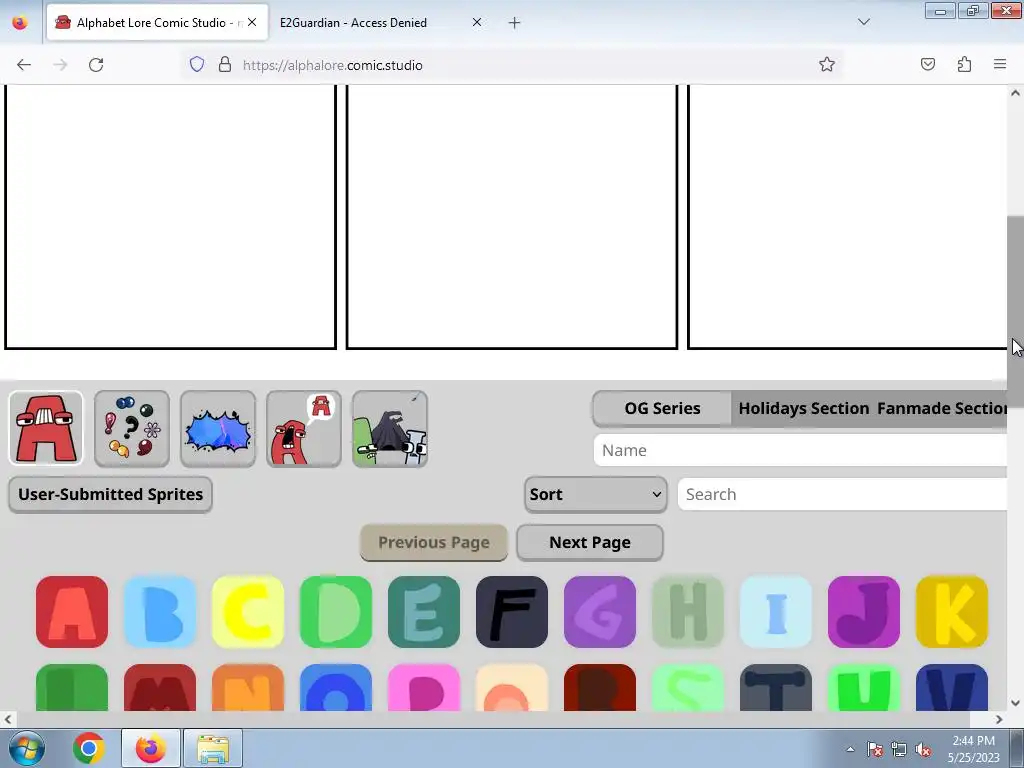
Task: Pick the pale green letter H sprite
Action: [688, 612]
